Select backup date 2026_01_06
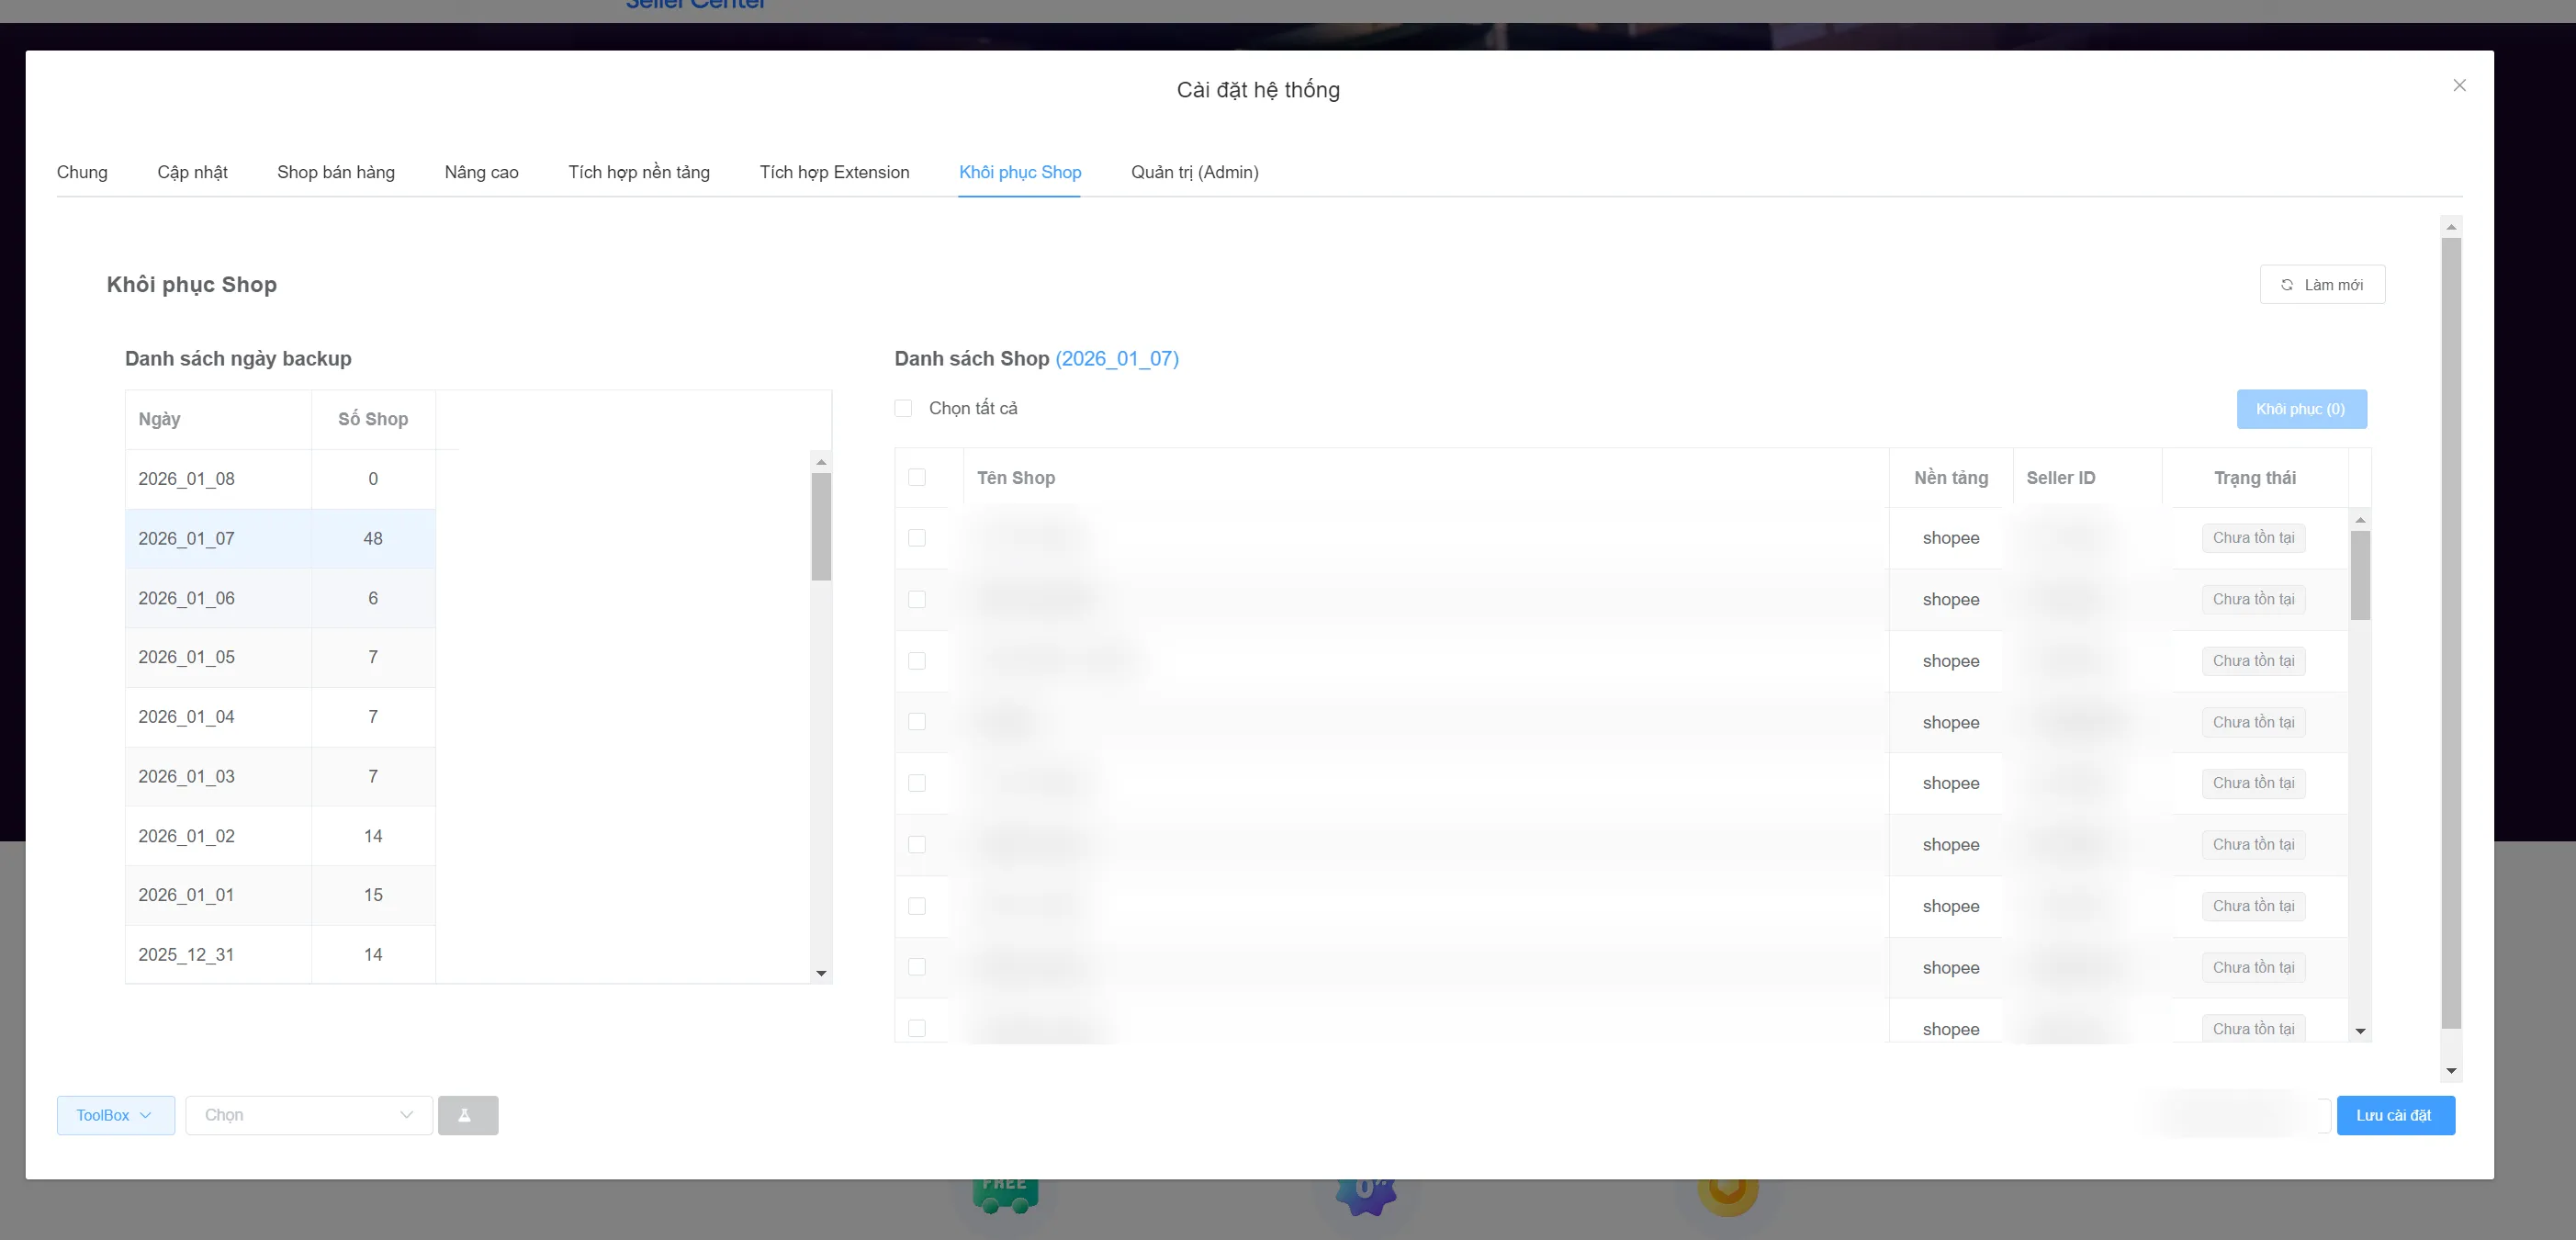The image size is (2576, 1240). click(280, 598)
